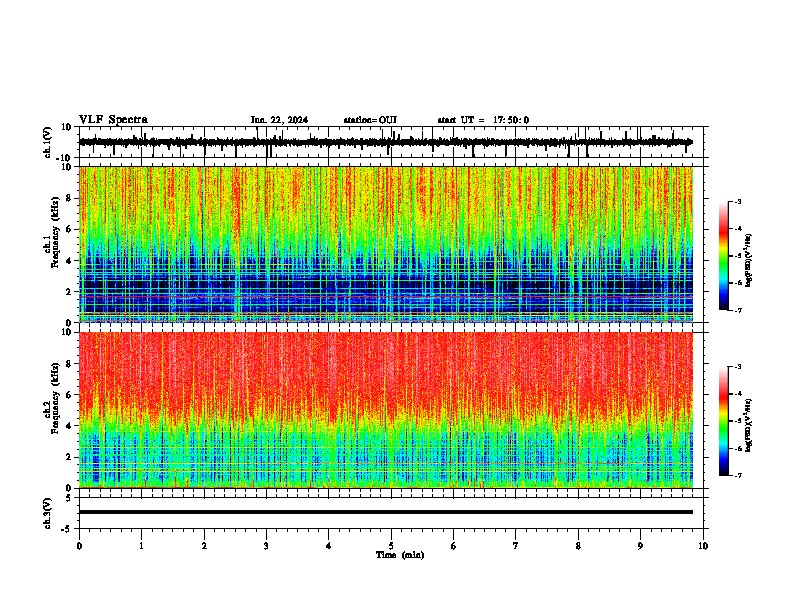The height and width of the screenshot is (612, 792).
Task: Click the "ch.2 Frequency (kHz)" axis label
Action: (x=51, y=398)
